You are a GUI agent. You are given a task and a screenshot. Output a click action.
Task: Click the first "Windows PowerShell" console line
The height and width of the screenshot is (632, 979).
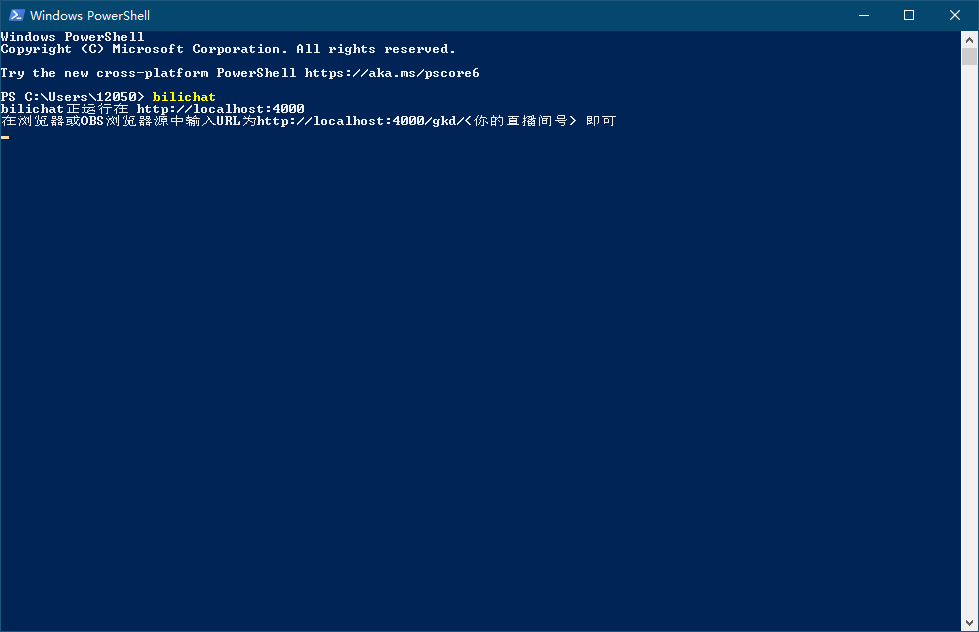pyautogui.click(x=72, y=37)
